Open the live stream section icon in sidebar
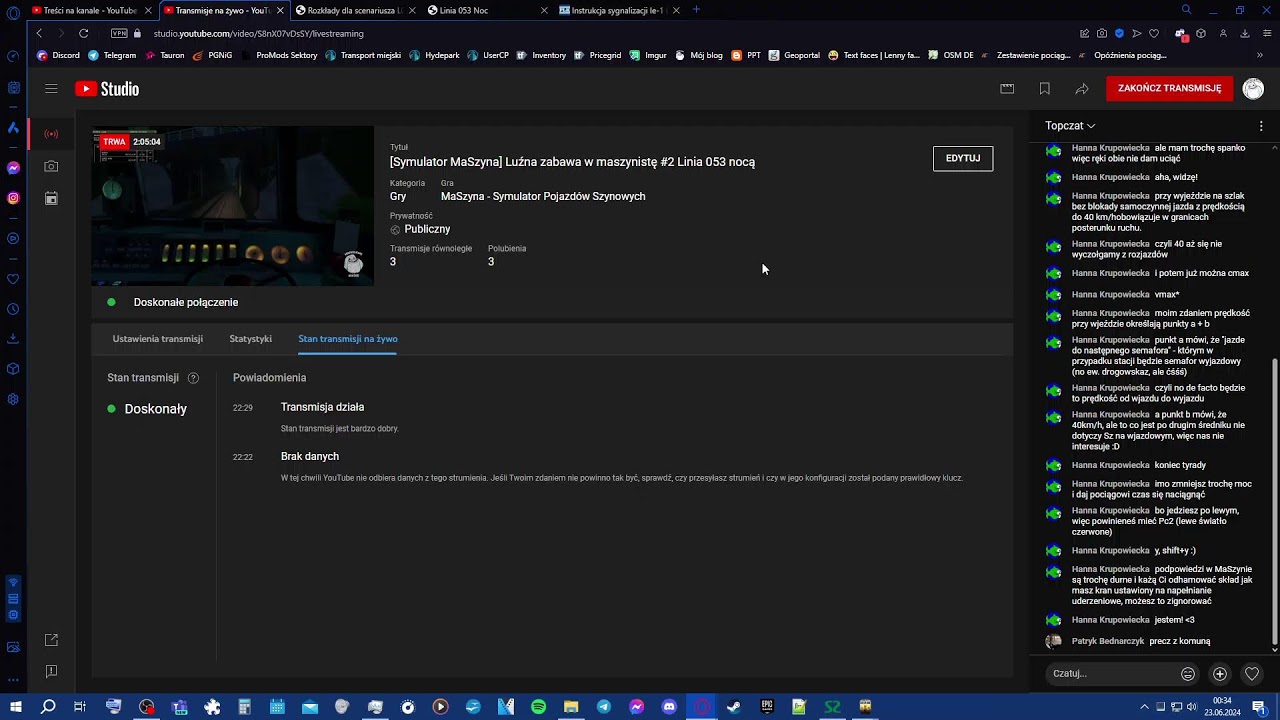This screenshot has width=1280, height=720. 51,134
